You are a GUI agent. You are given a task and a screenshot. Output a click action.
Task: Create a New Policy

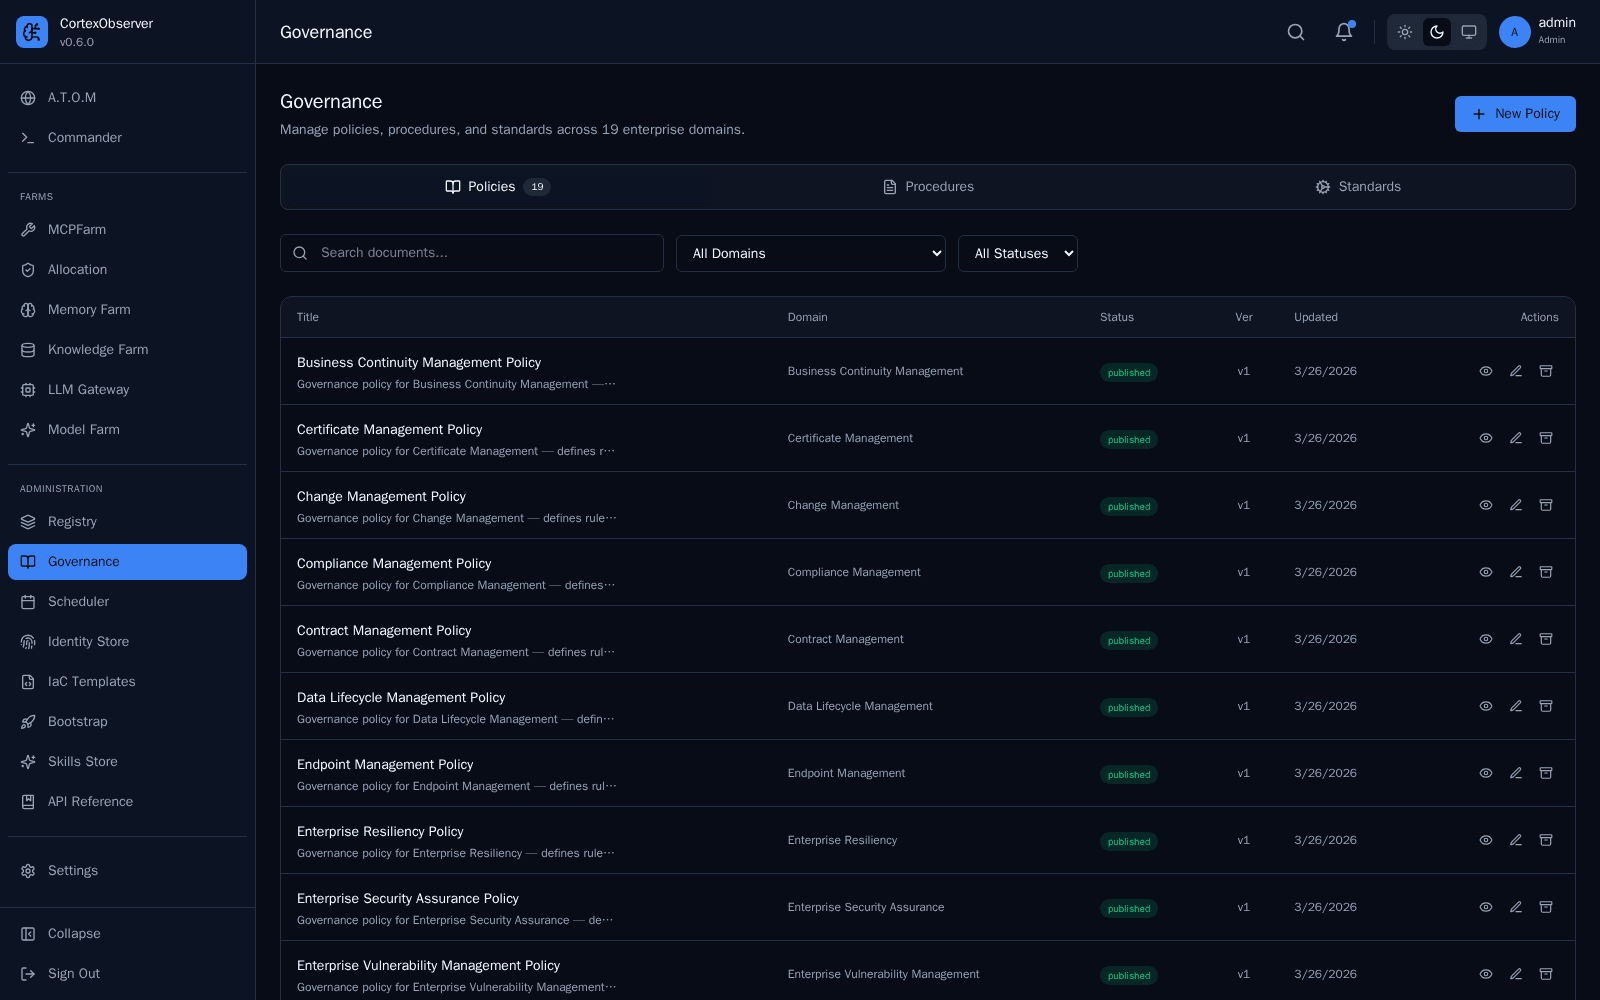1515,114
